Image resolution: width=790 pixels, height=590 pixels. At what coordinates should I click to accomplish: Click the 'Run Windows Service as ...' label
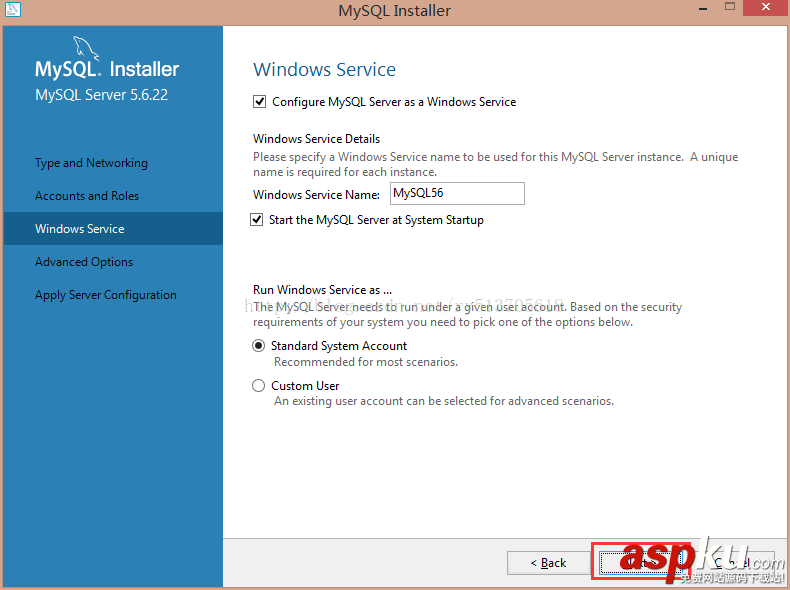tap(322, 290)
